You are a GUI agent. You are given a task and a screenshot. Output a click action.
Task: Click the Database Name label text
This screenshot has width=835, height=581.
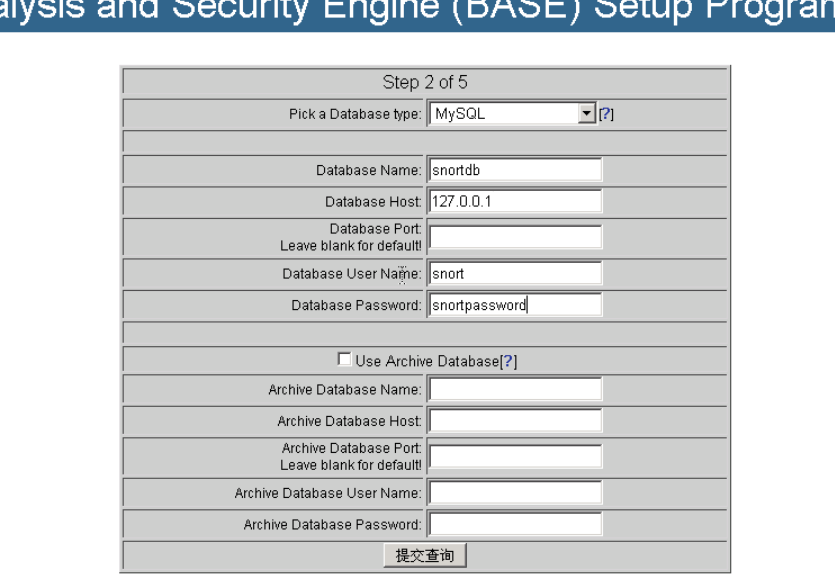click(x=368, y=171)
